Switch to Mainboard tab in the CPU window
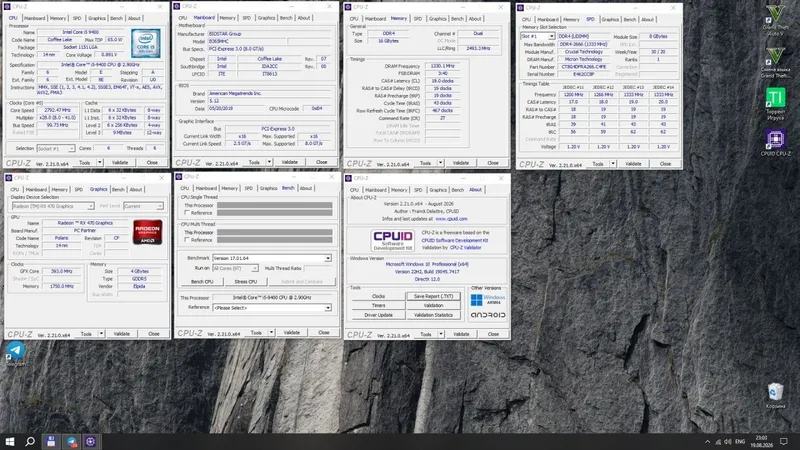Image resolution: width=800 pixels, height=450 pixels. [35, 18]
